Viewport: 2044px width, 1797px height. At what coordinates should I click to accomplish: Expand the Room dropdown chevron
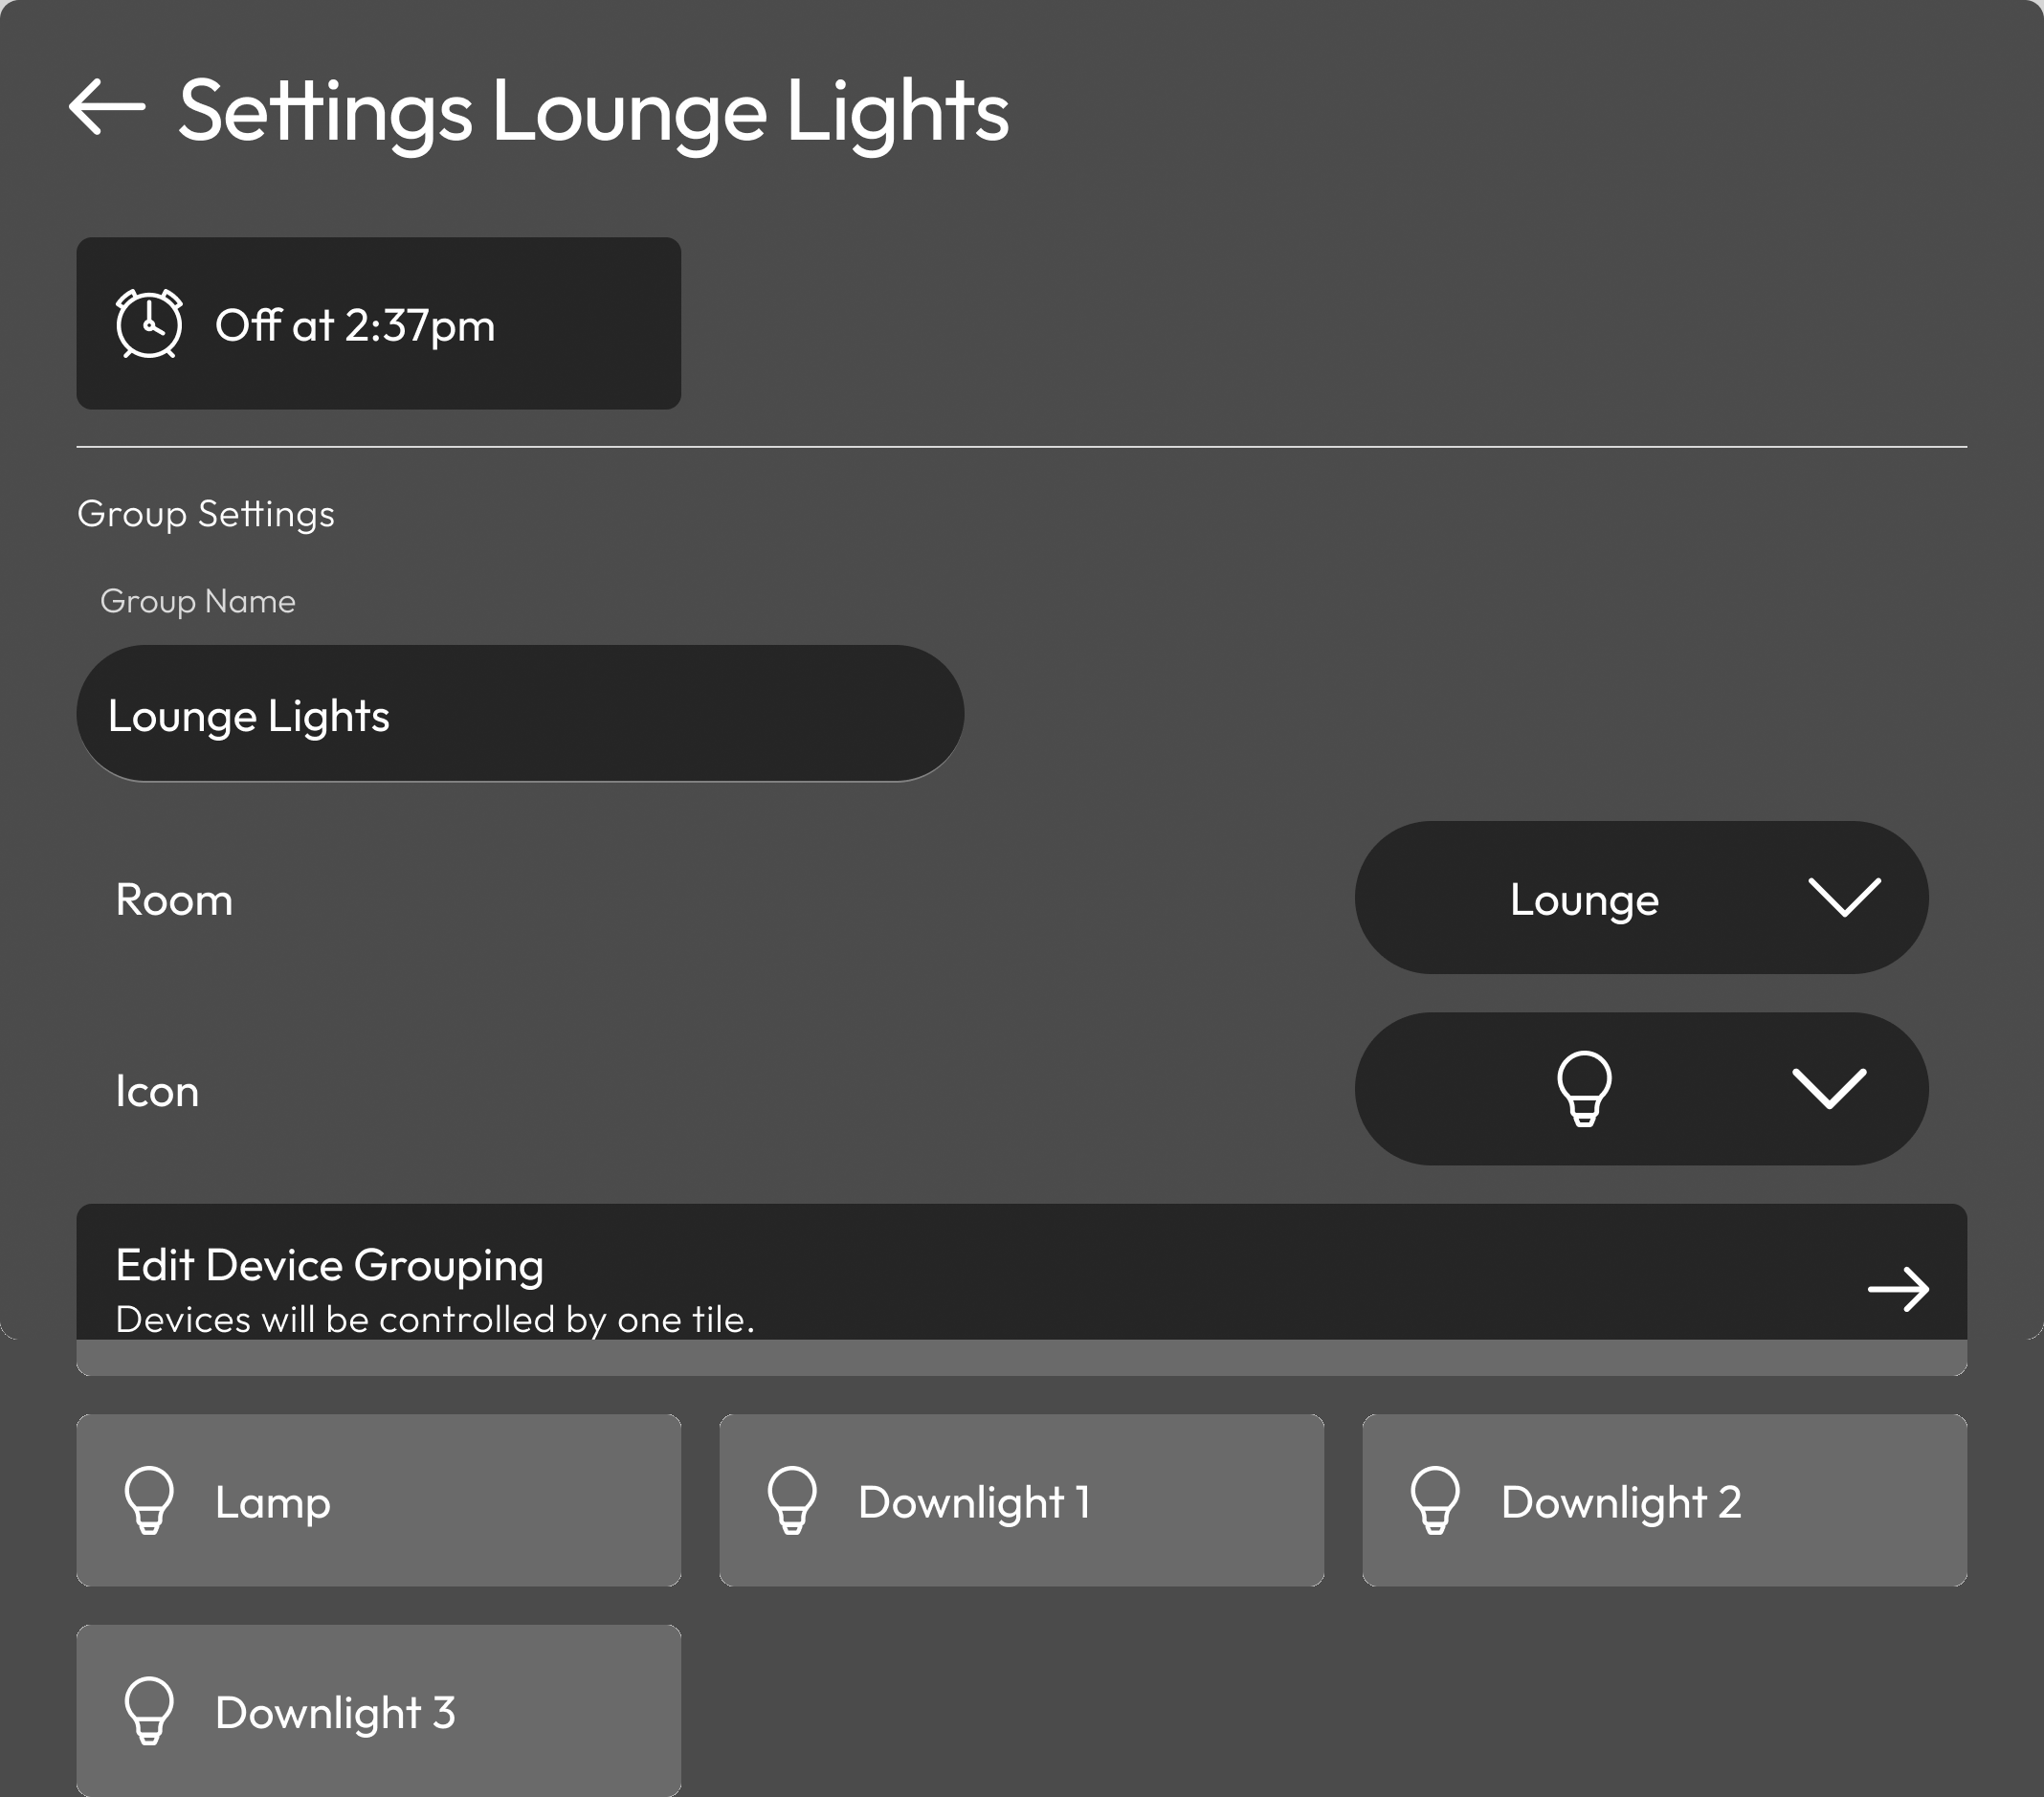coord(1844,897)
